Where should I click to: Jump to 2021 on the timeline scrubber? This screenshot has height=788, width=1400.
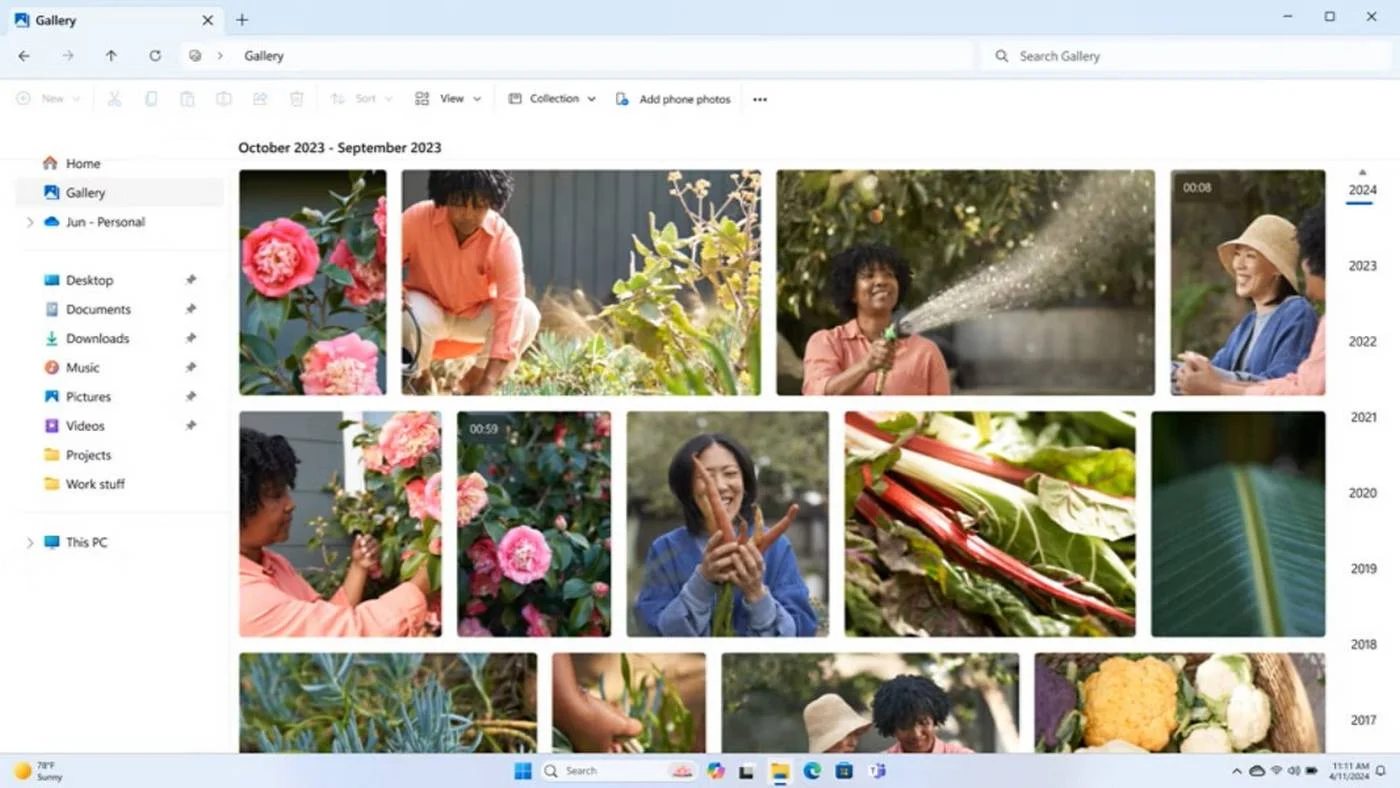[x=1363, y=417]
